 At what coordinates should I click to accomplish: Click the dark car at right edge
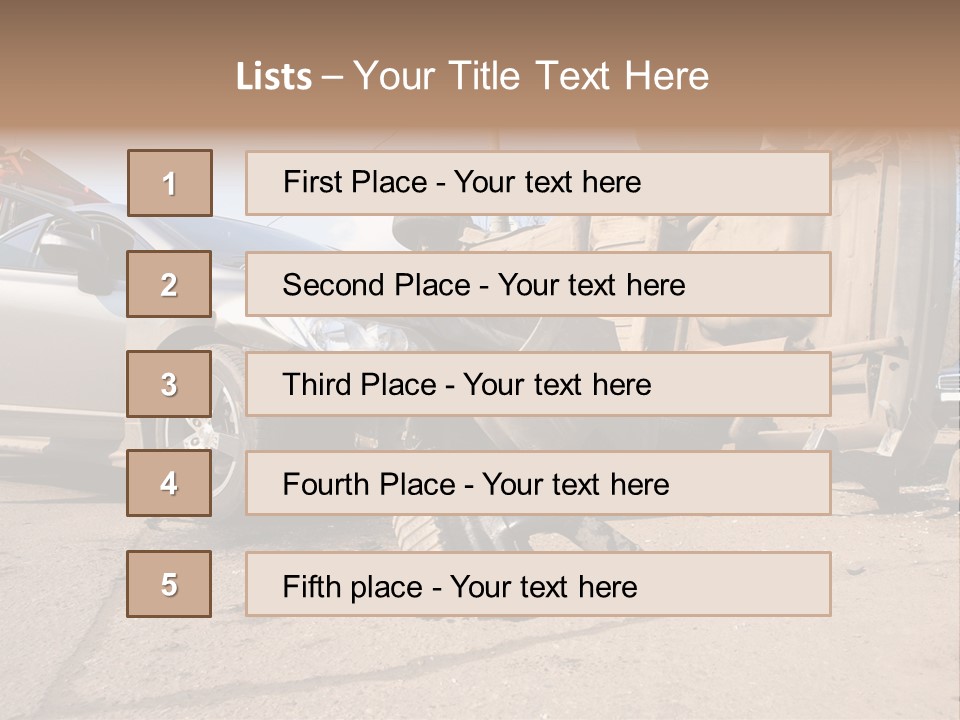point(945,385)
